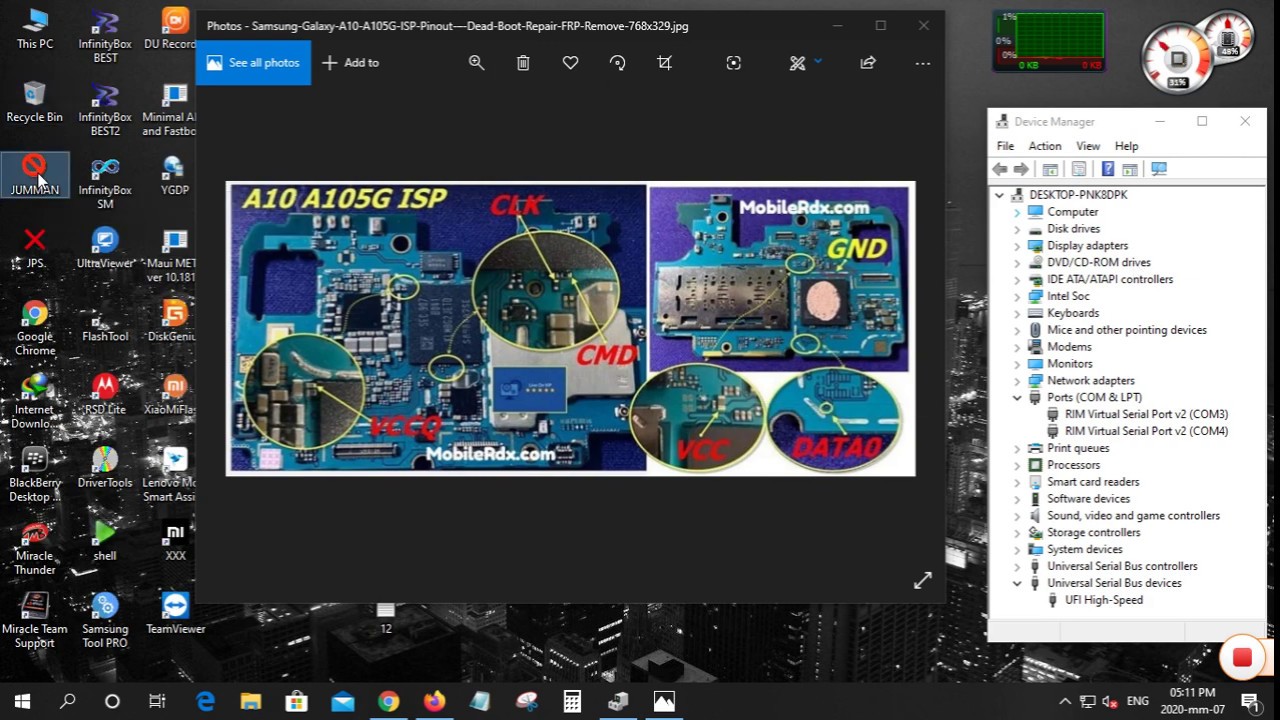Click Show/Hide Console Tree toolbar icon
Screen dimensions: 1280x720
1050,169
